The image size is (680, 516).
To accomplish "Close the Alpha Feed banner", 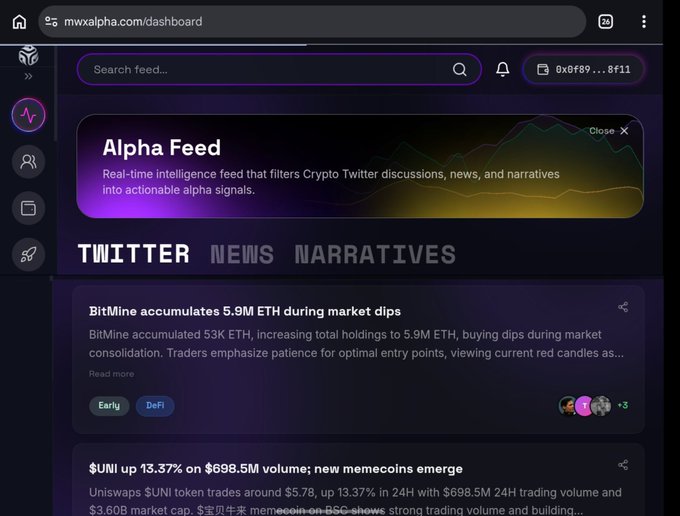I will click(608, 131).
